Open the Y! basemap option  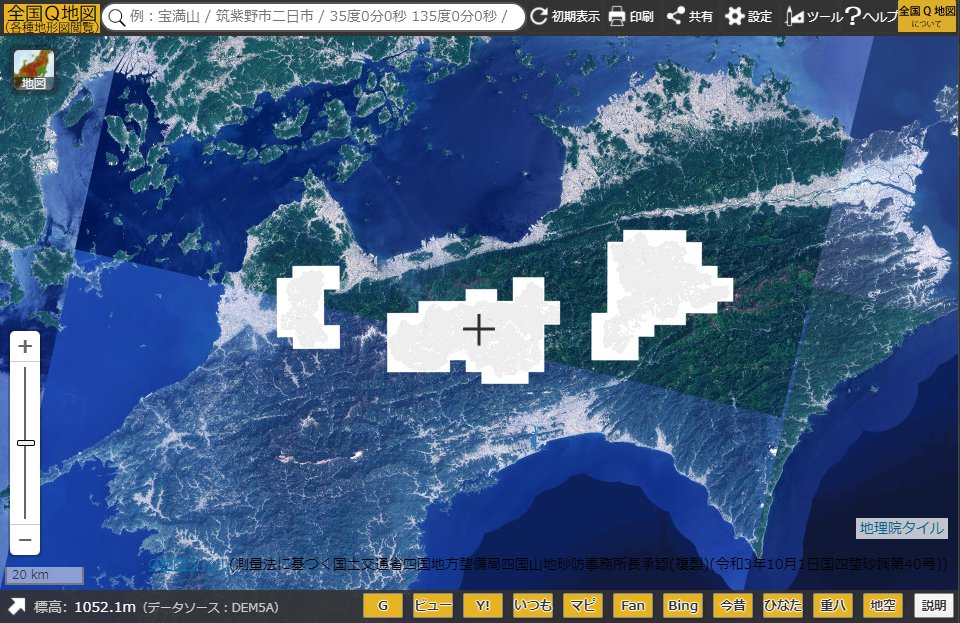[483, 605]
